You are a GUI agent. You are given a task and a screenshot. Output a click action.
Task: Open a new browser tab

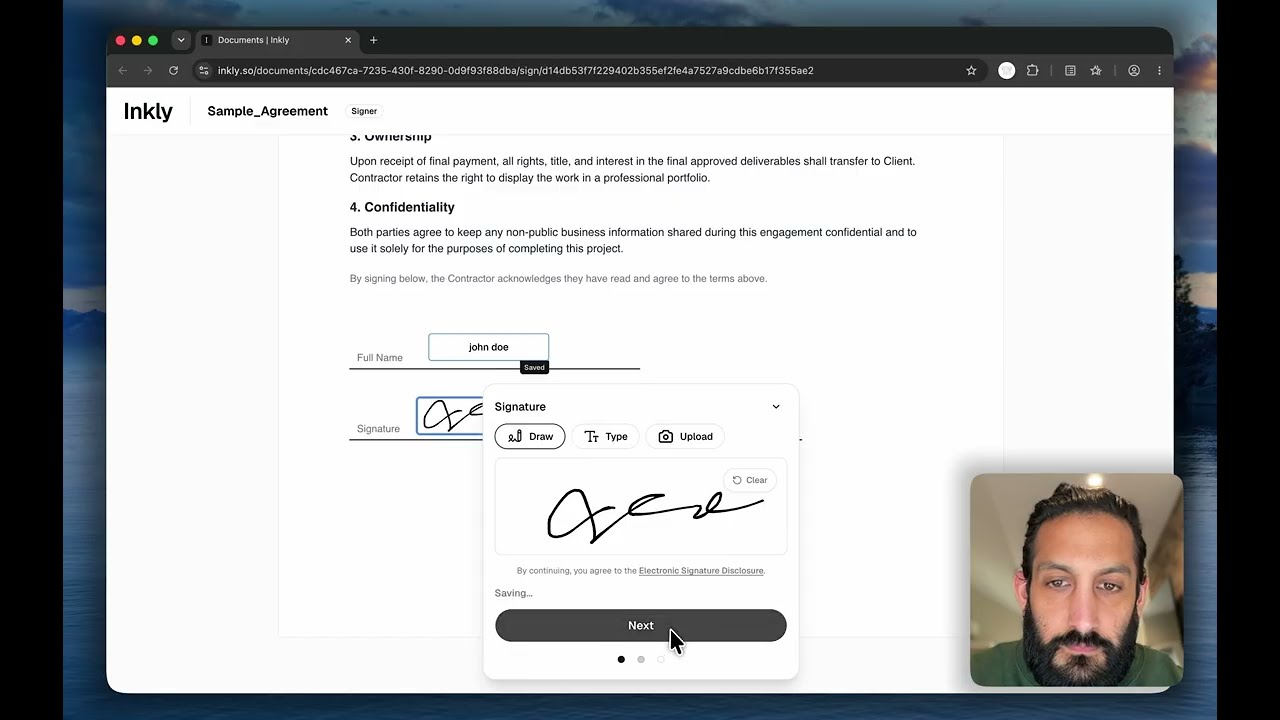(x=374, y=40)
